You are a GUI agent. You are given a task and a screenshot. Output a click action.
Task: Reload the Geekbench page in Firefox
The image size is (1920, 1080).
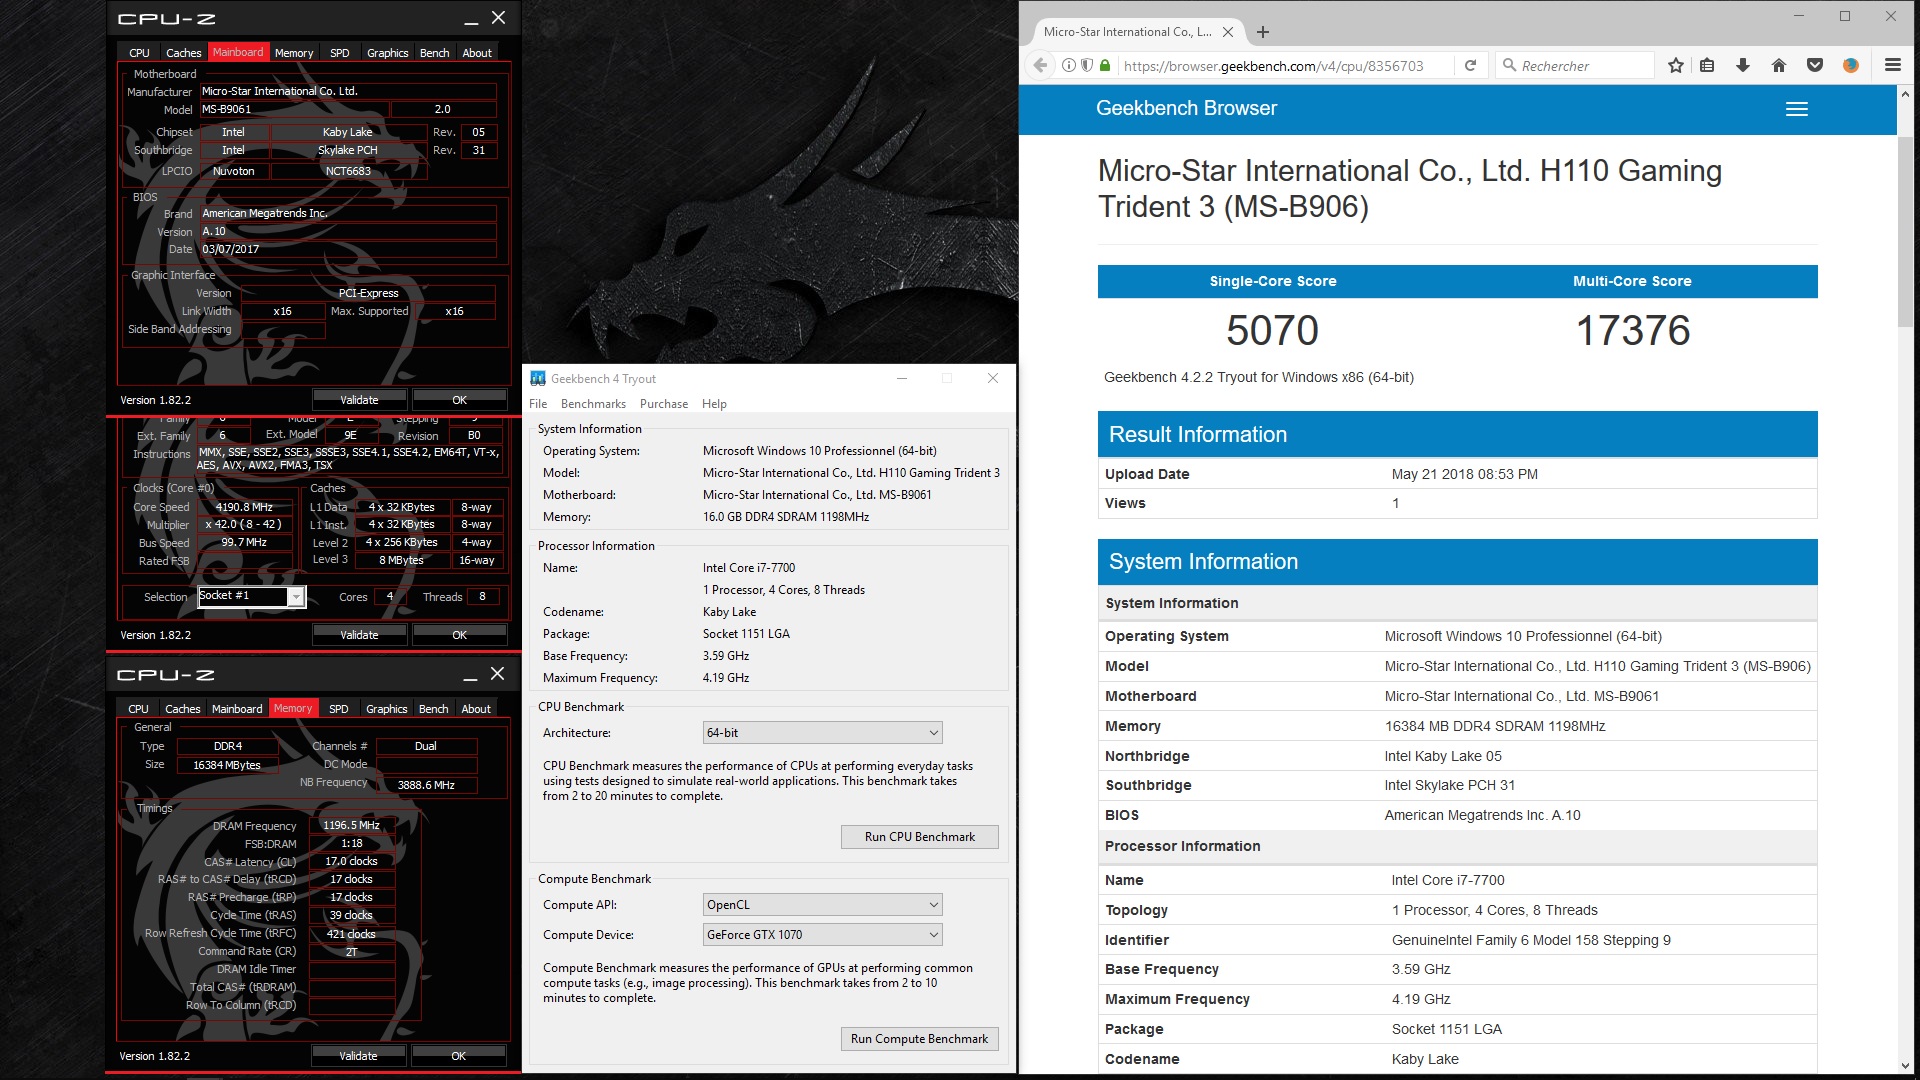[x=1470, y=65]
